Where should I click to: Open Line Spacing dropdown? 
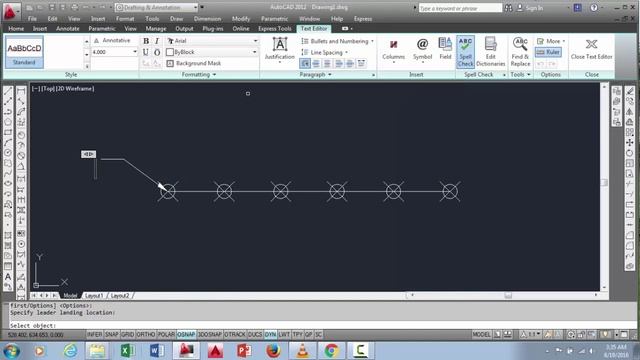325,53
